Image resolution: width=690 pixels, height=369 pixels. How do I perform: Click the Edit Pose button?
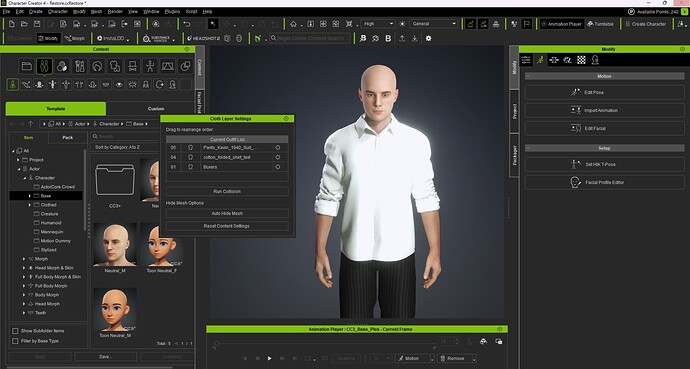605,92
